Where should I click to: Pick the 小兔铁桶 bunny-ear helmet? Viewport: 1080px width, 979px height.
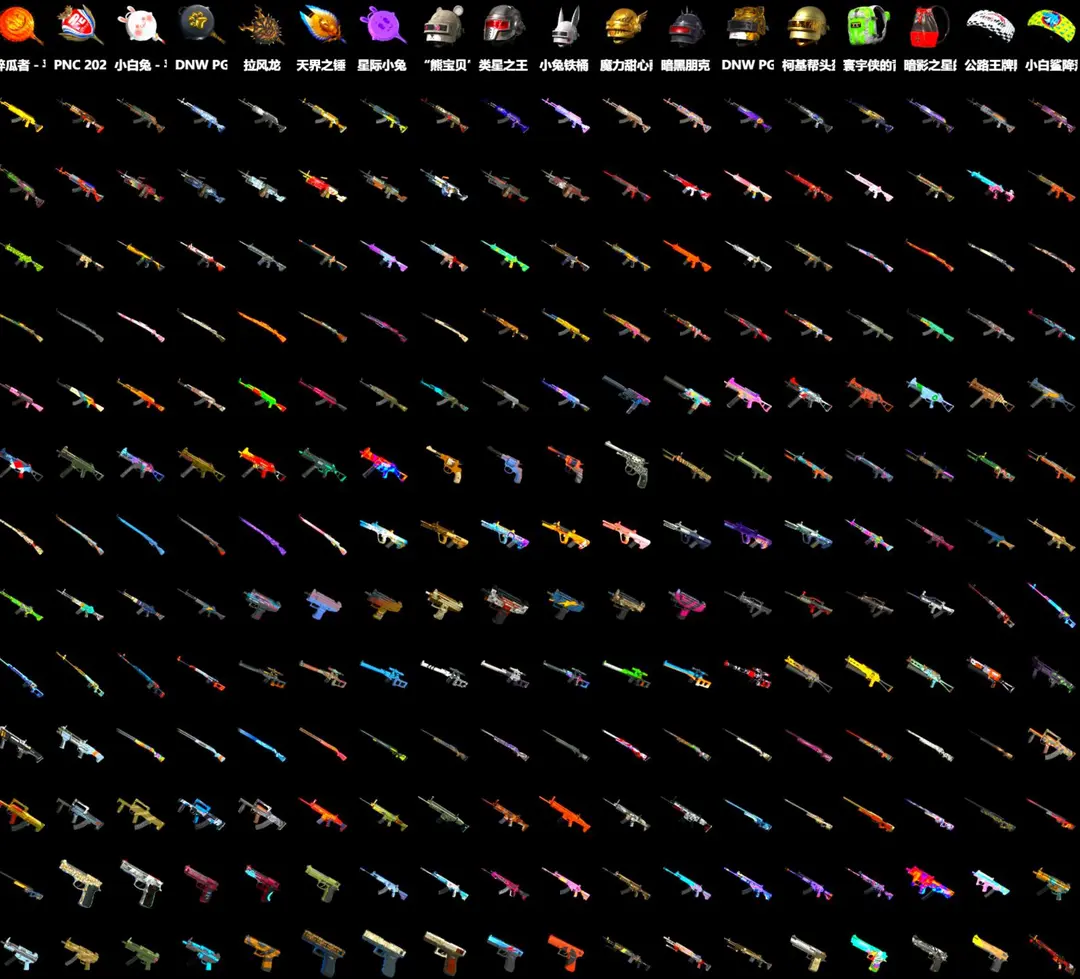[x=564, y=25]
